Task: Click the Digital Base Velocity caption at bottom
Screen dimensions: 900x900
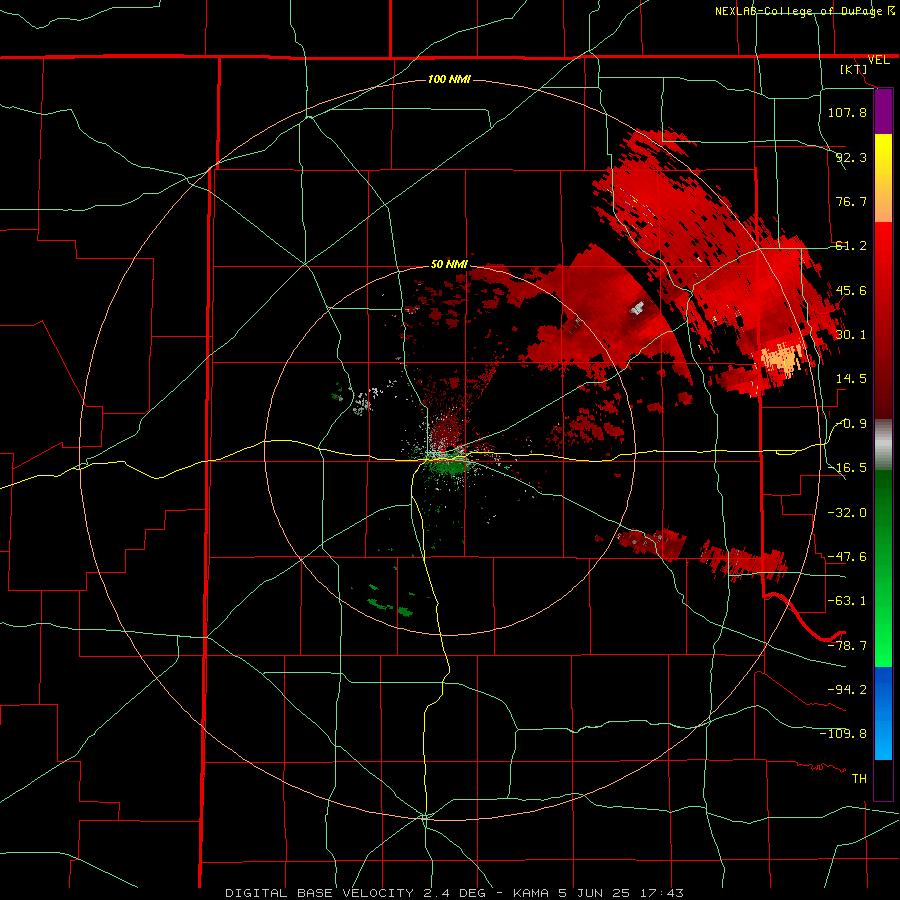Action: [454, 893]
